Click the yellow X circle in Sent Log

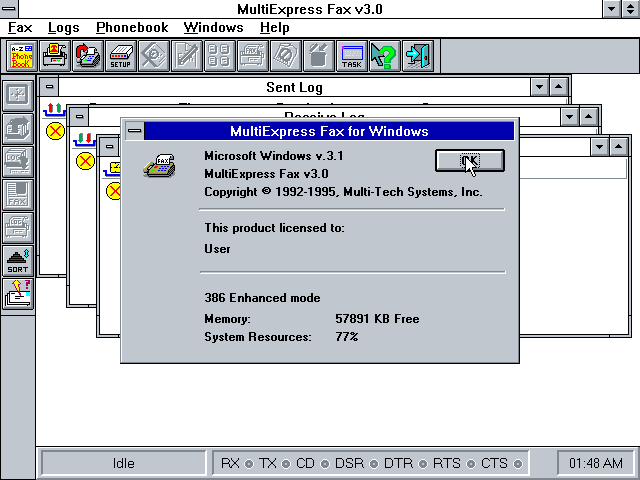(x=55, y=131)
